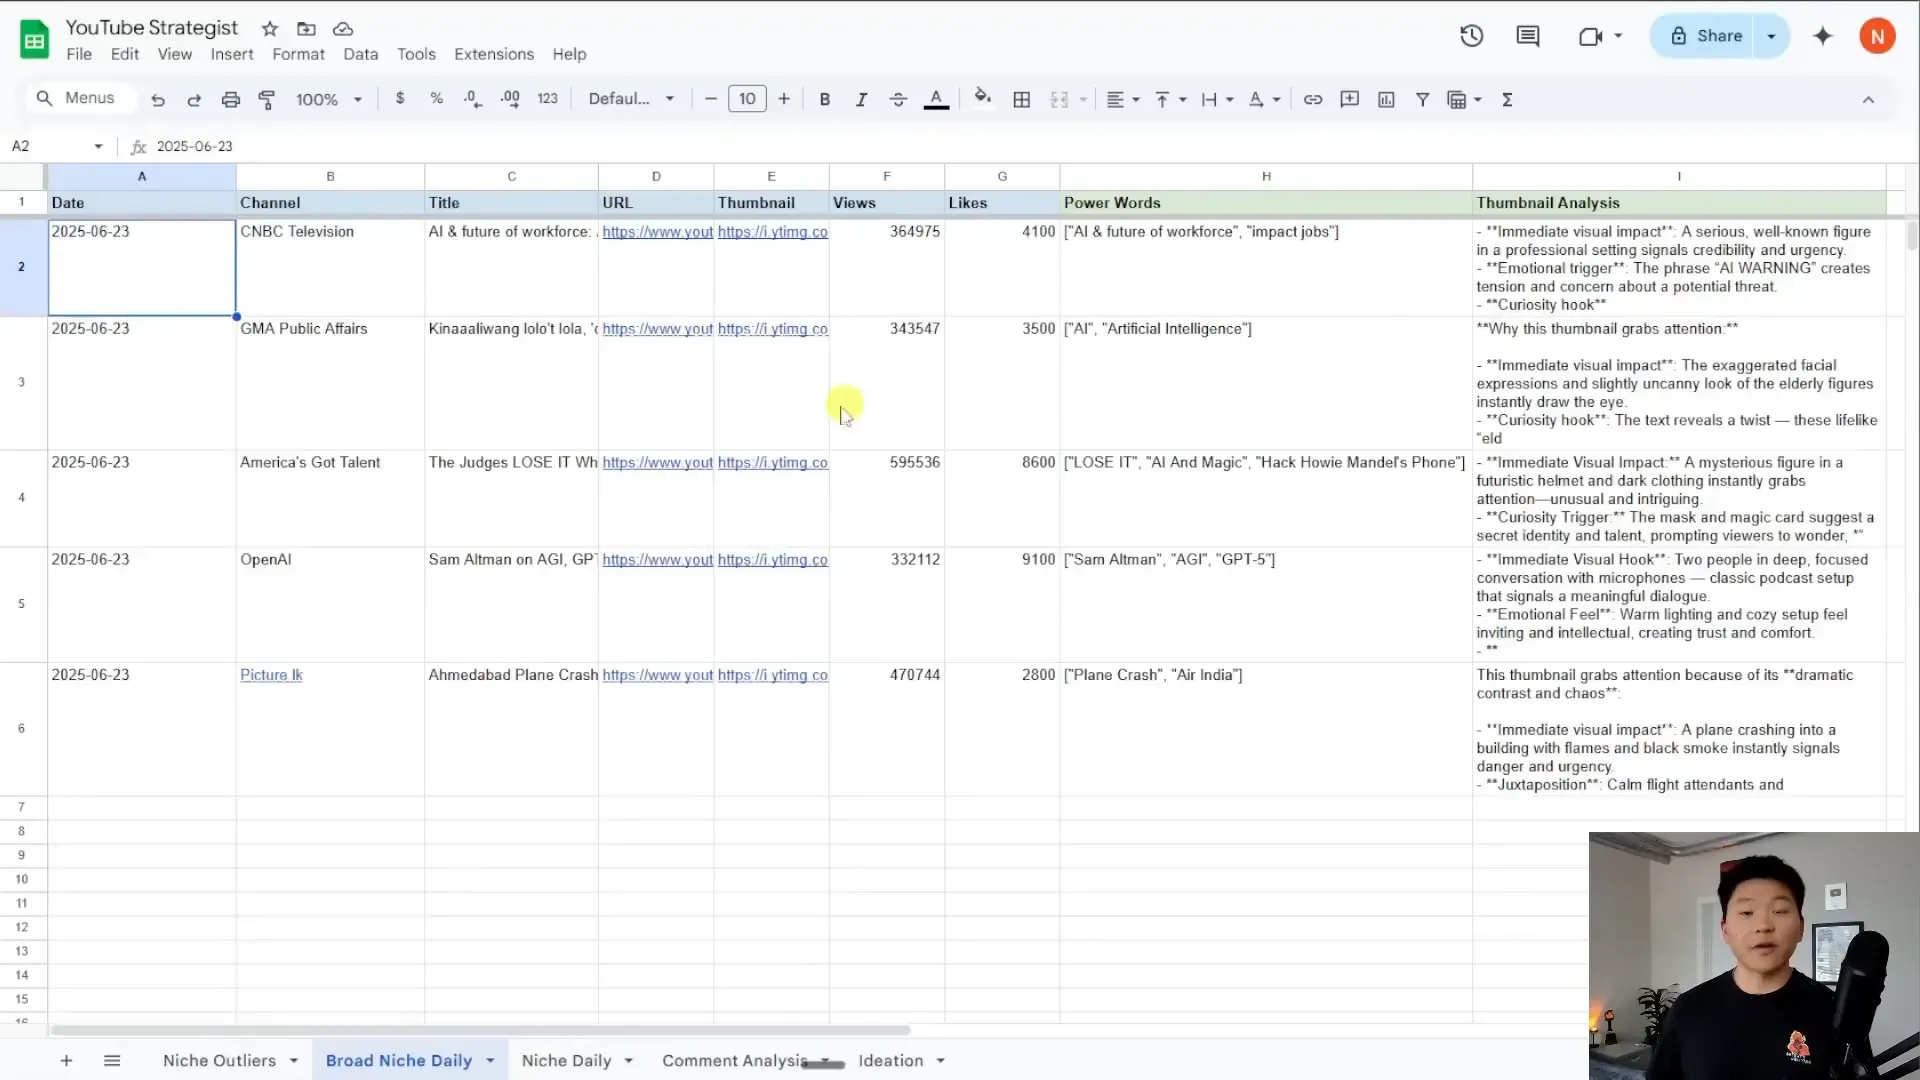Select the Paint format tool

coord(267,99)
